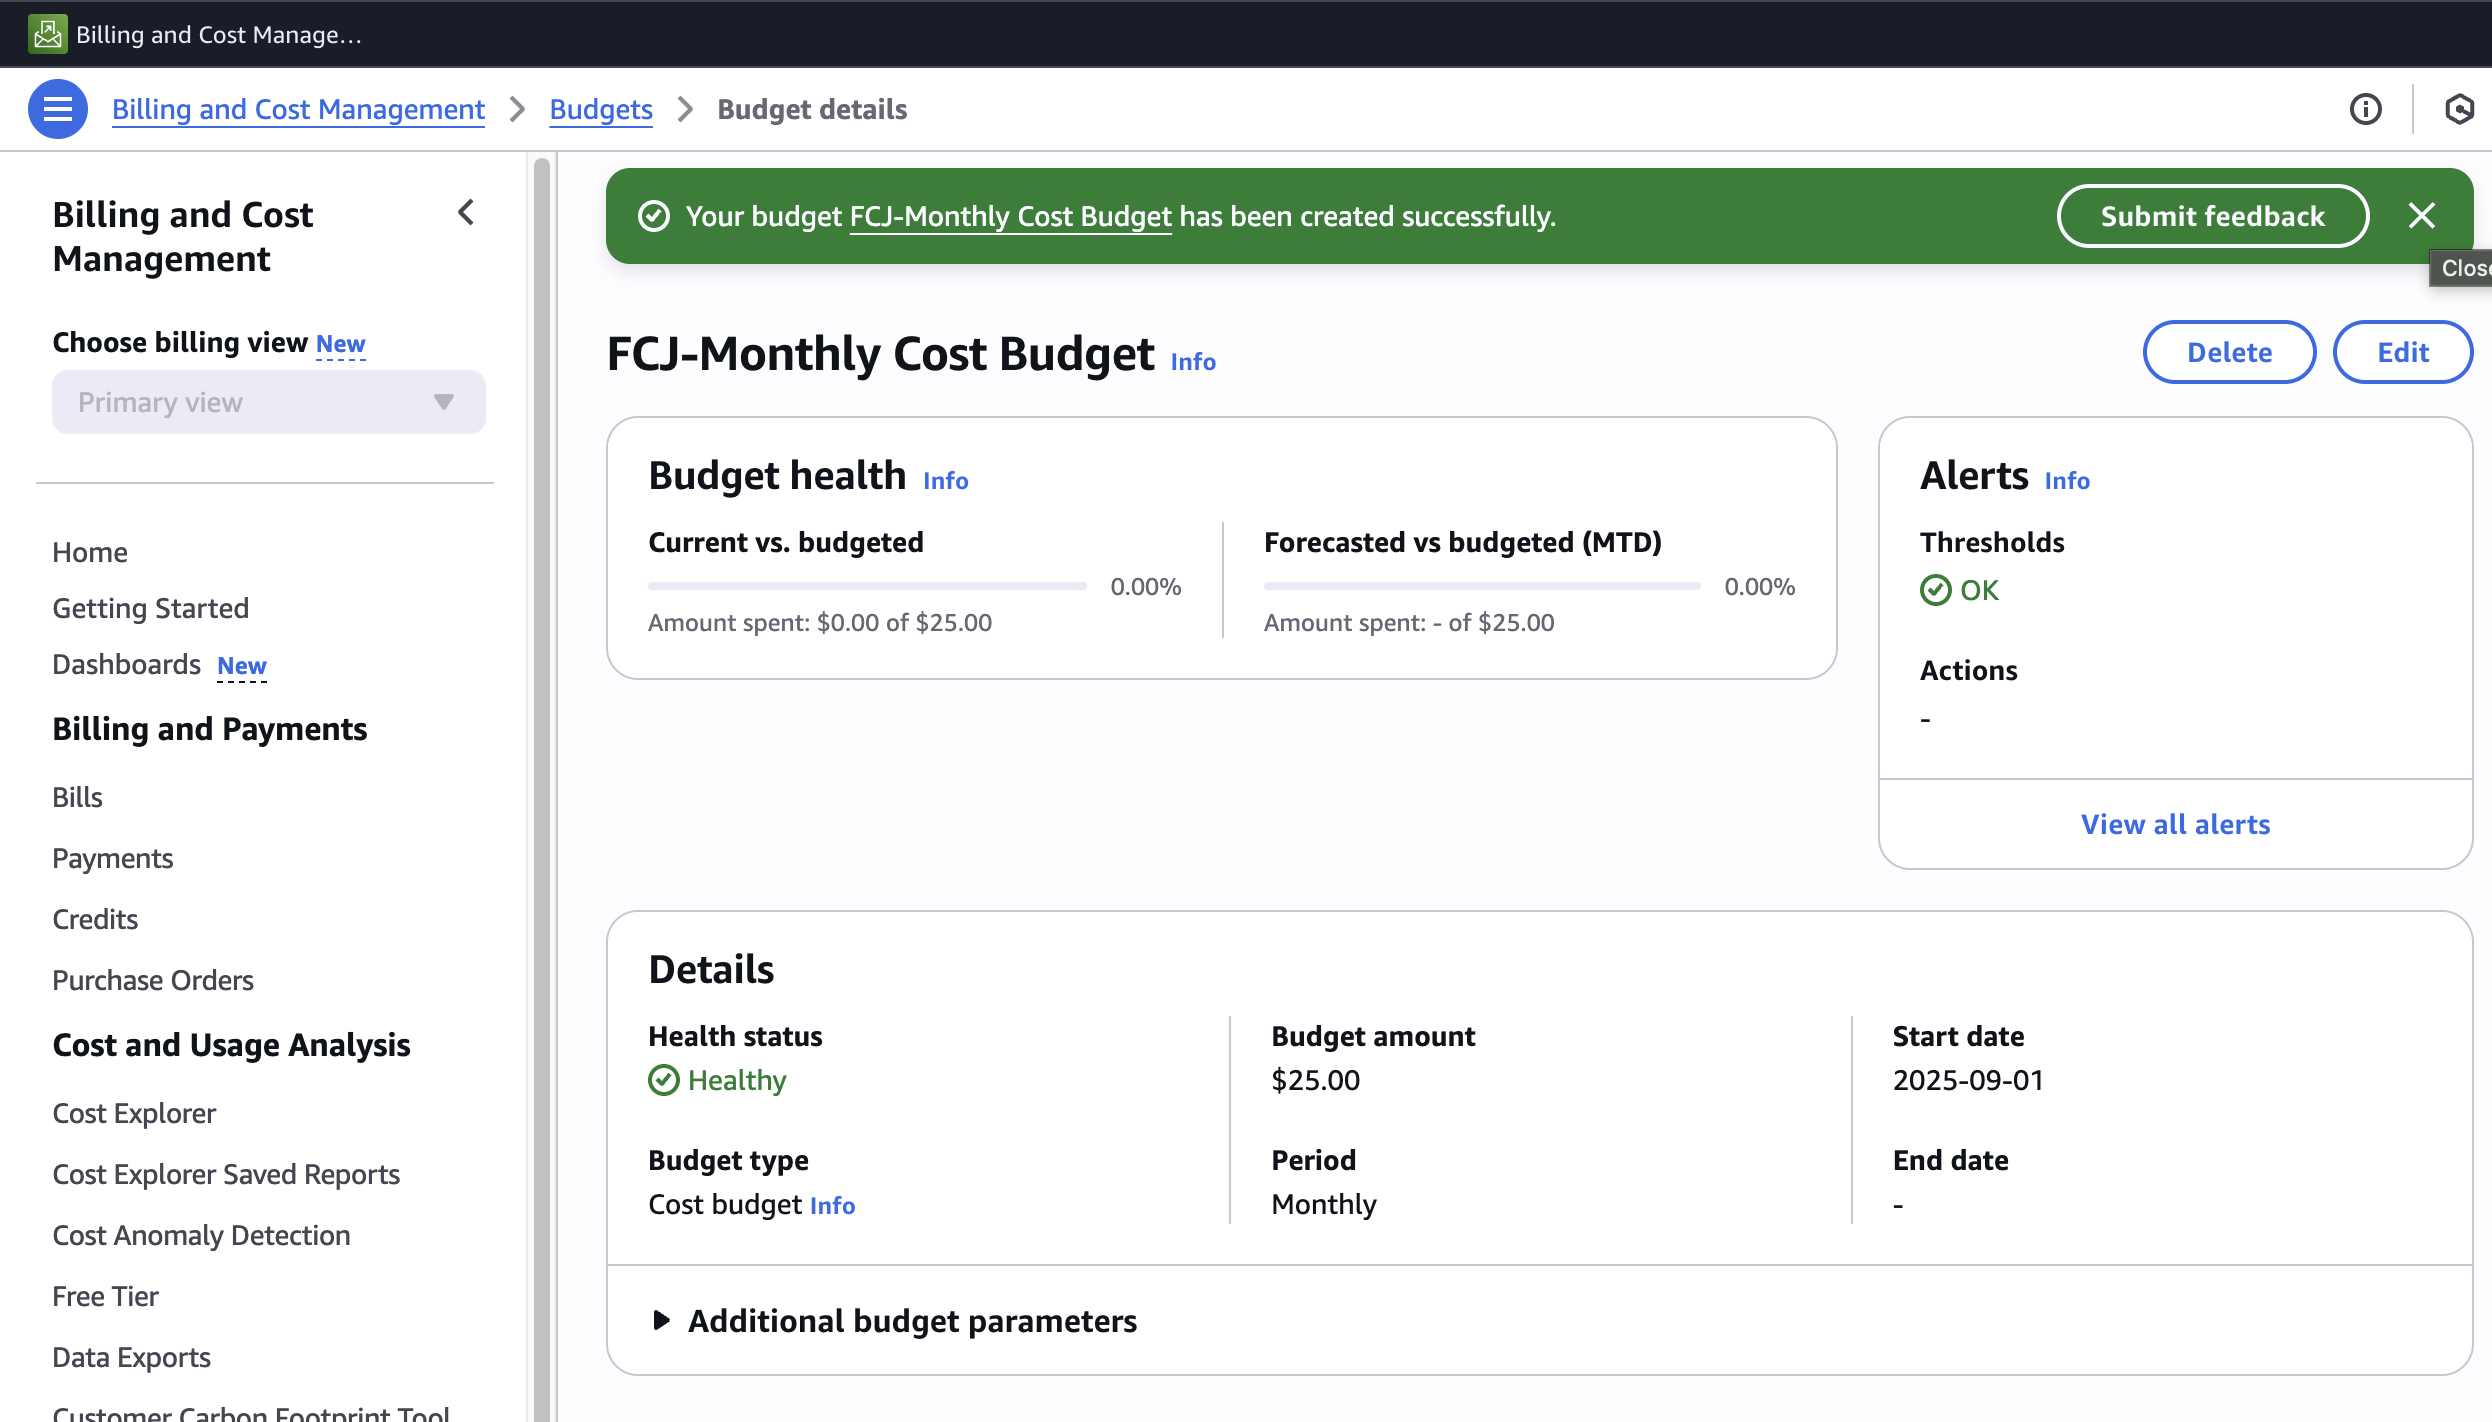Open the info panel circle icon
The height and width of the screenshot is (1422, 2492).
point(2365,109)
